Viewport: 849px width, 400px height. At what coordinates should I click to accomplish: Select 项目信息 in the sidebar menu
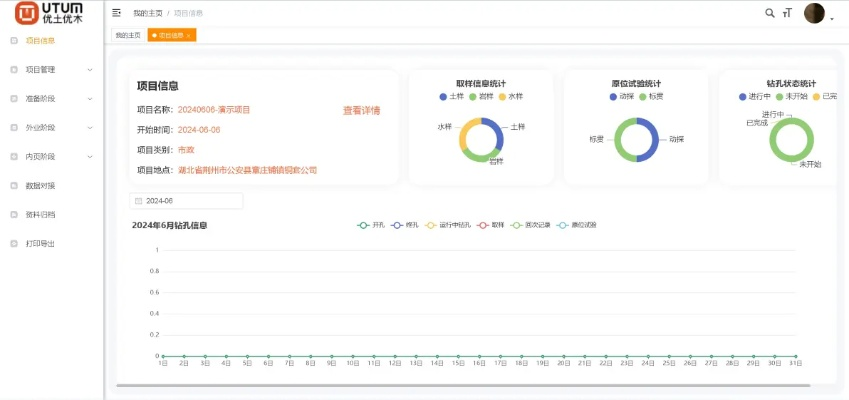coord(40,41)
